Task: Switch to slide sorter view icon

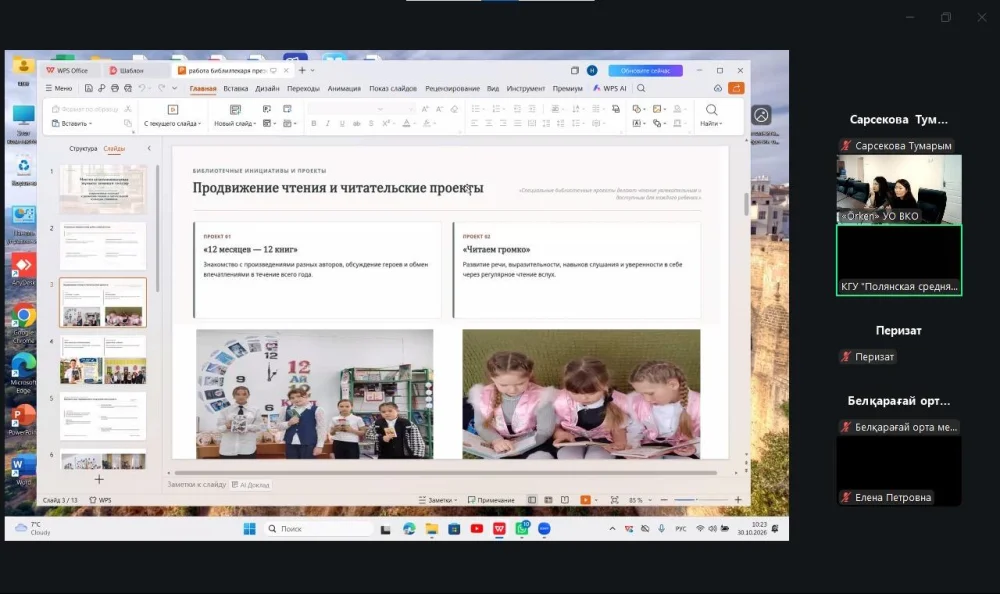Action: (x=548, y=500)
